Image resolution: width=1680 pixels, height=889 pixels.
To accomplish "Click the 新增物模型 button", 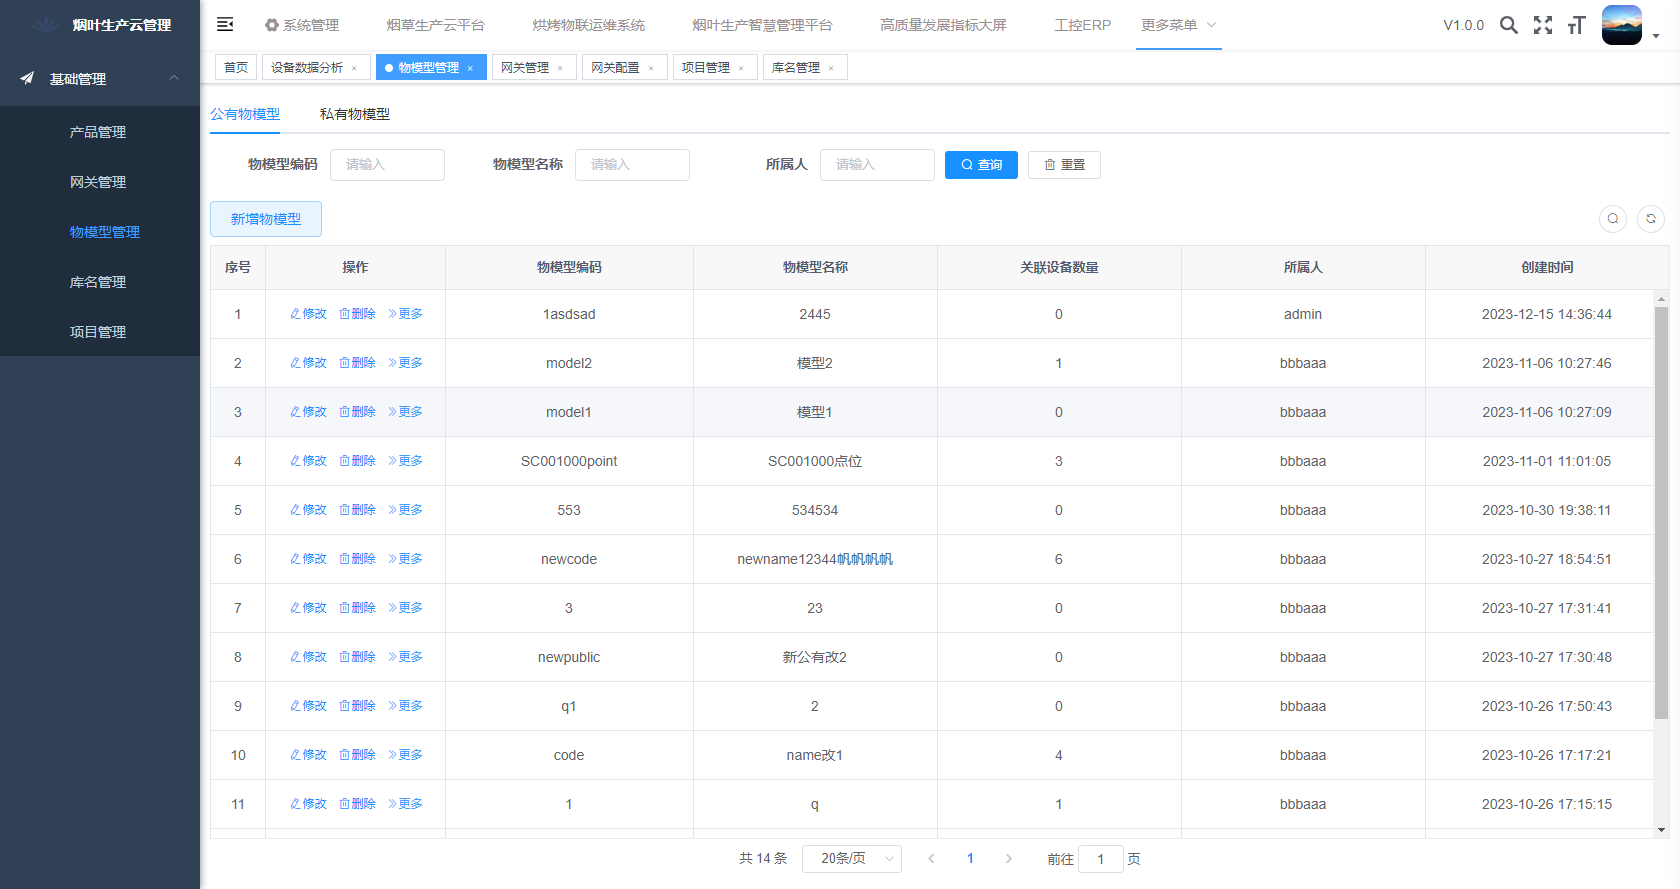I will (266, 219).
